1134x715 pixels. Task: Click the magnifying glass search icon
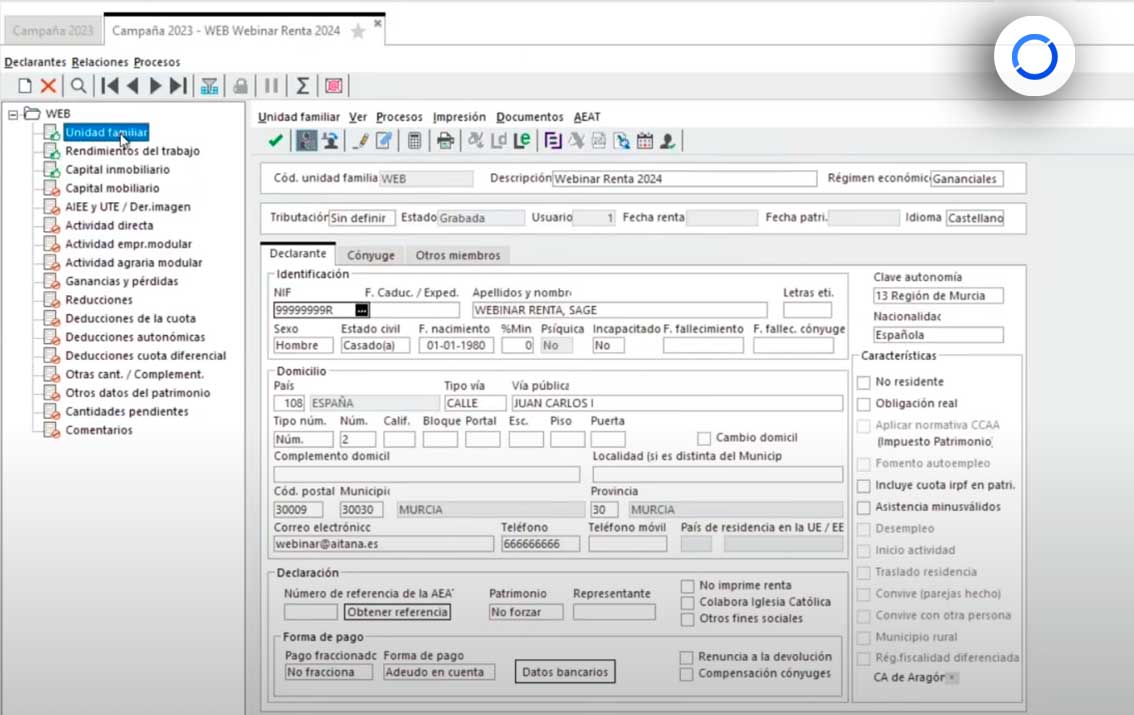[78, 86]
